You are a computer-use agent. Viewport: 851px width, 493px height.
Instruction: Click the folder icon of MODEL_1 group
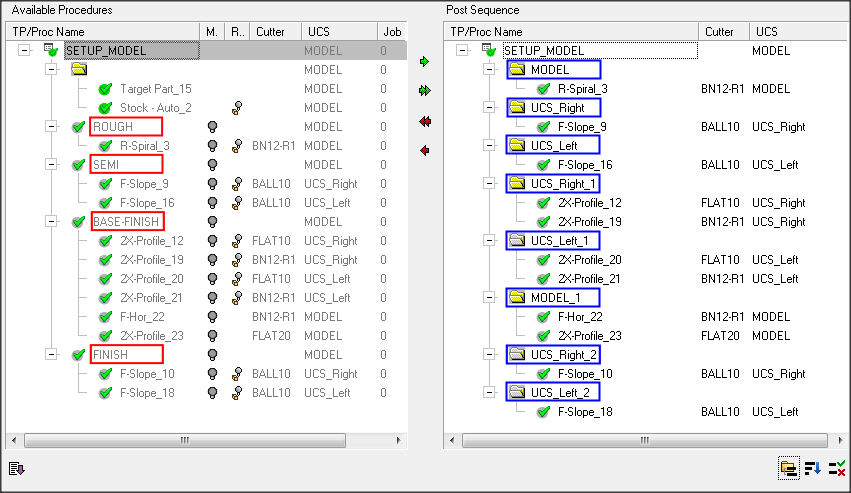tap(517, 298)
